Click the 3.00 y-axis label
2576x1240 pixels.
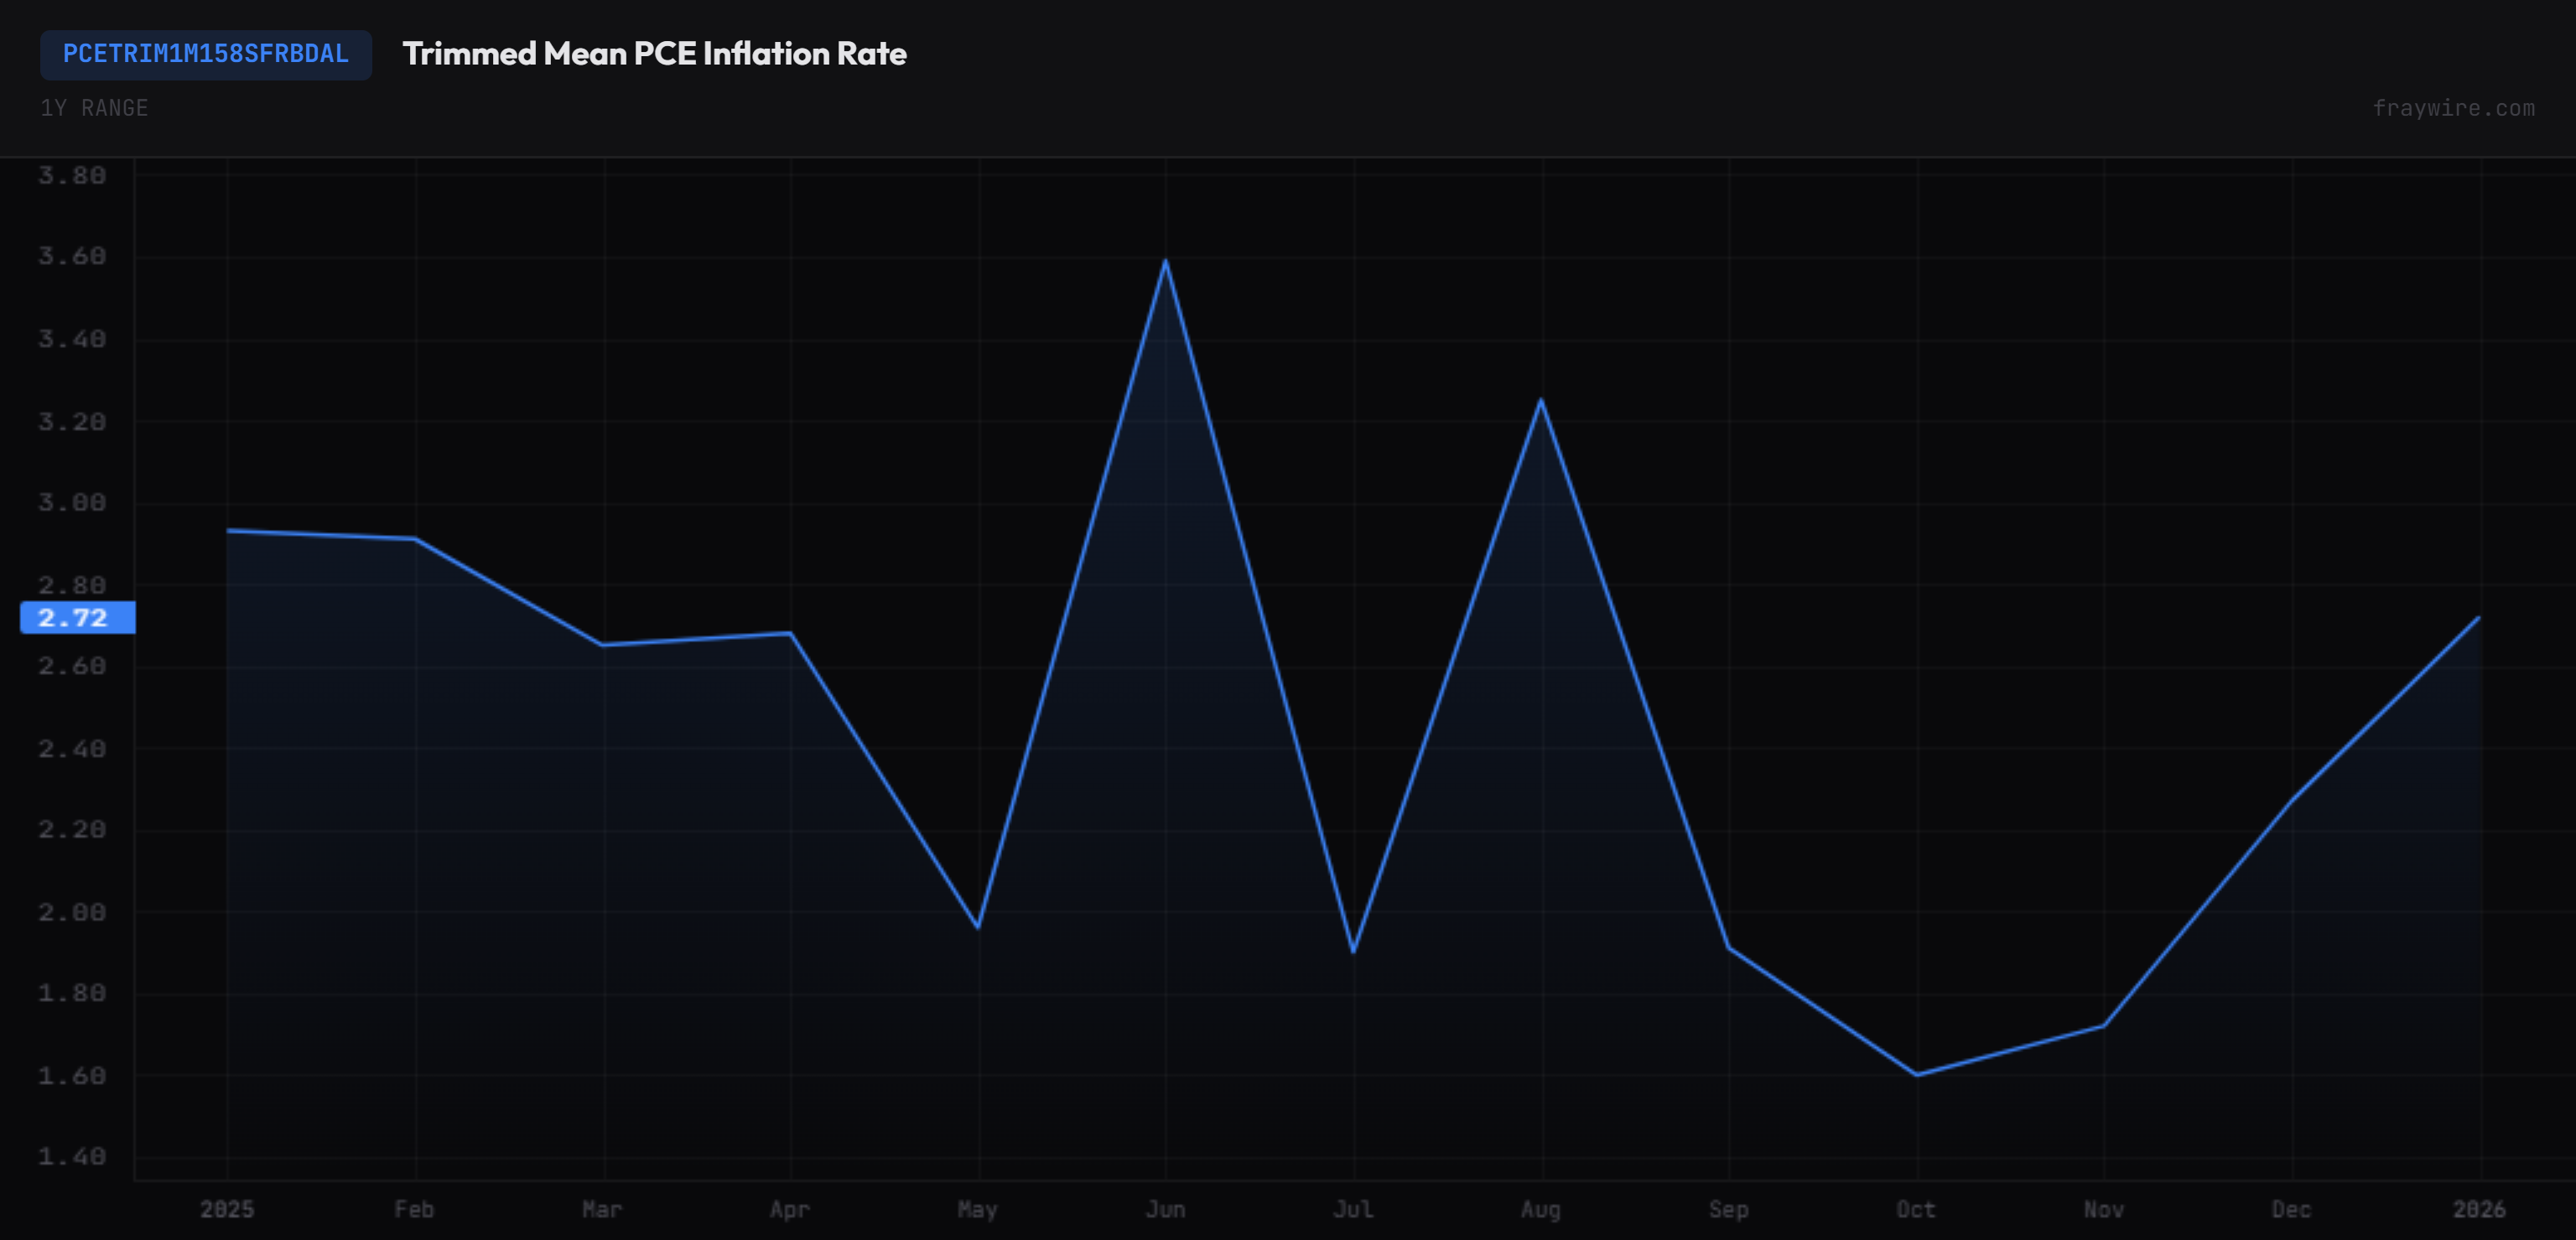72,503
